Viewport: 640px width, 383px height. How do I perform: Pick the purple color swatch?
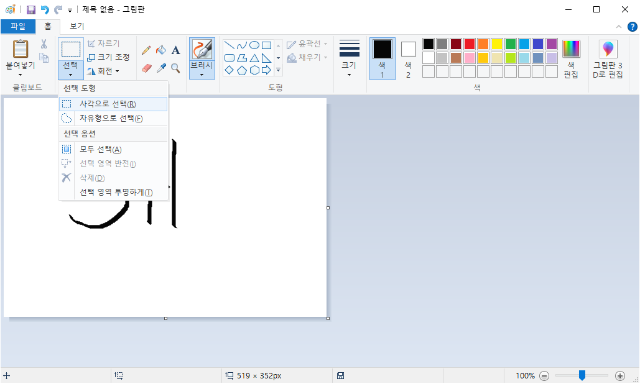tap(552, 44)
